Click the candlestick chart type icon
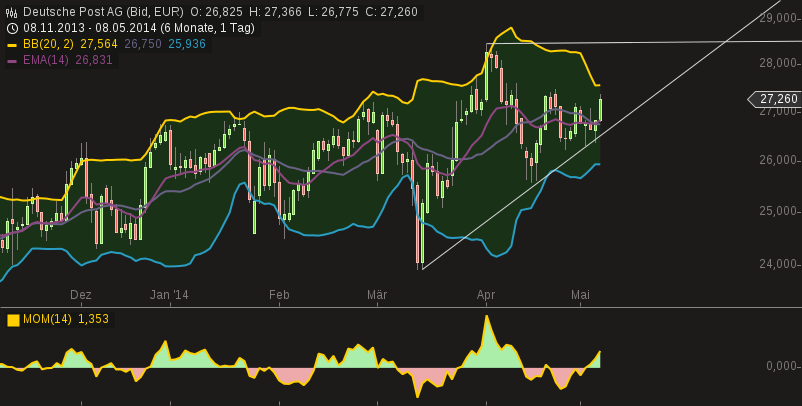The height and width of the screenshot is (406, 802). [12, 12]
